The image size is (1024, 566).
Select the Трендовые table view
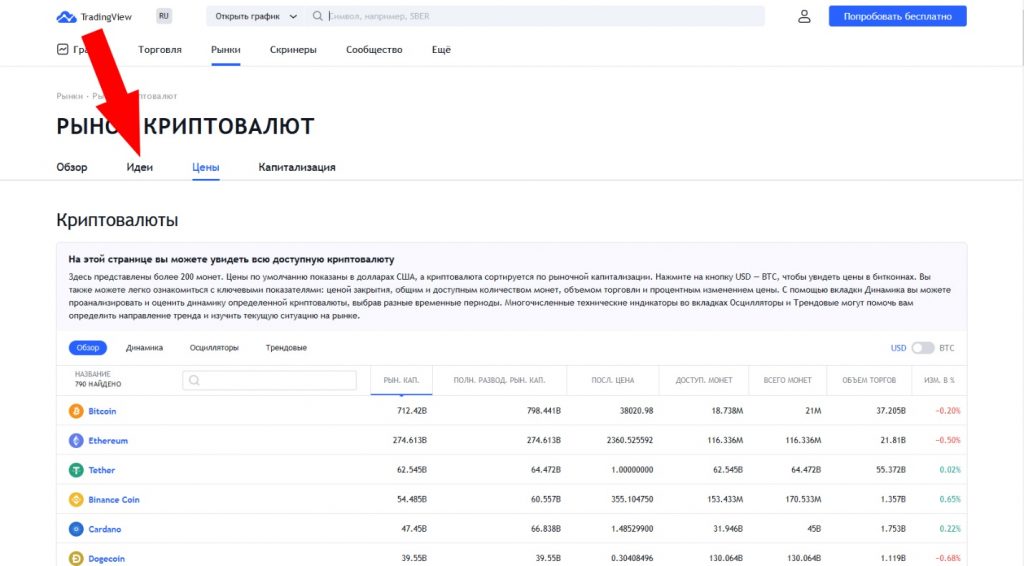pos(286,348)
